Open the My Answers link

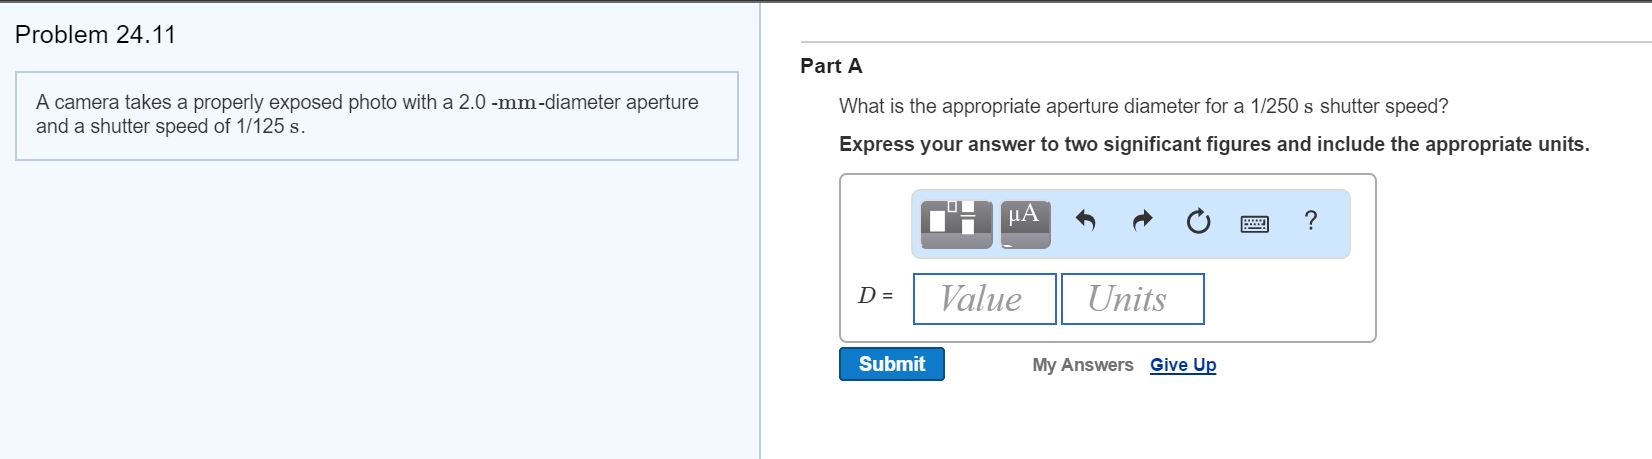tap(1082, 365)
